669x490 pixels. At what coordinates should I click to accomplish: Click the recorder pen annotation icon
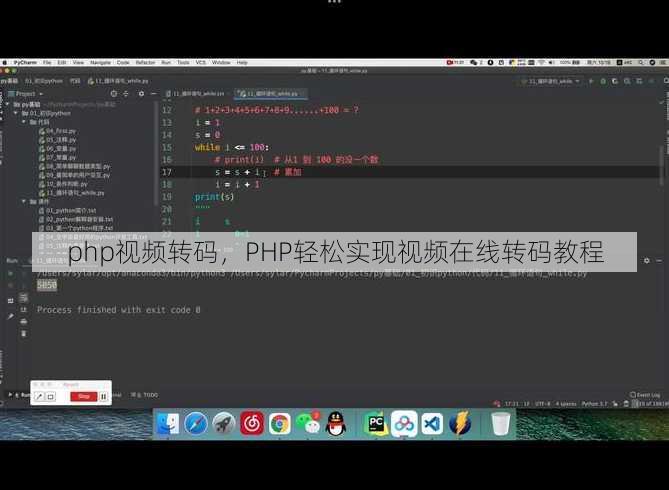39,397
